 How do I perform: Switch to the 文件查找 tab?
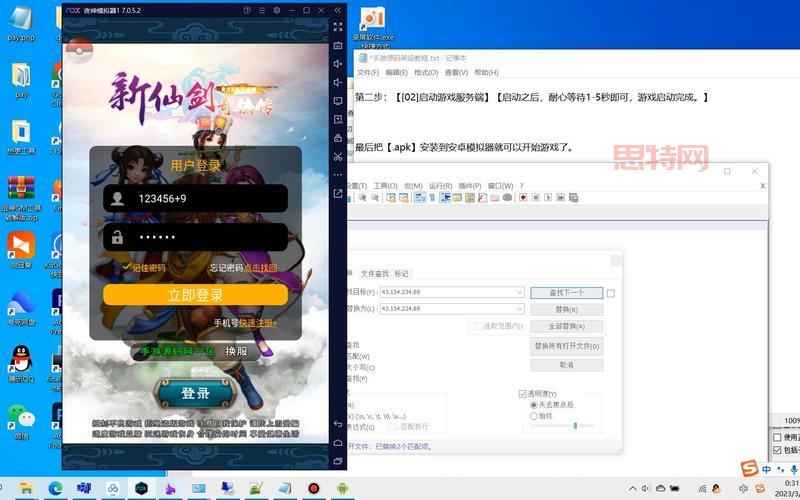click(x=375, y=273)
